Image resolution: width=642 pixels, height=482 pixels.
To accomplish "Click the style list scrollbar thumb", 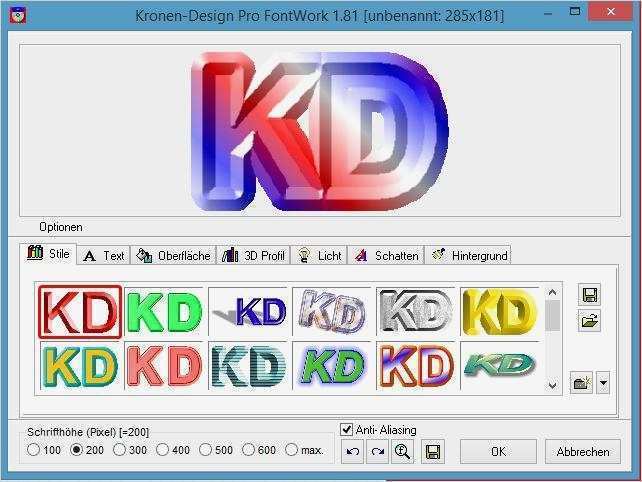I will click(x=552, y=315).
